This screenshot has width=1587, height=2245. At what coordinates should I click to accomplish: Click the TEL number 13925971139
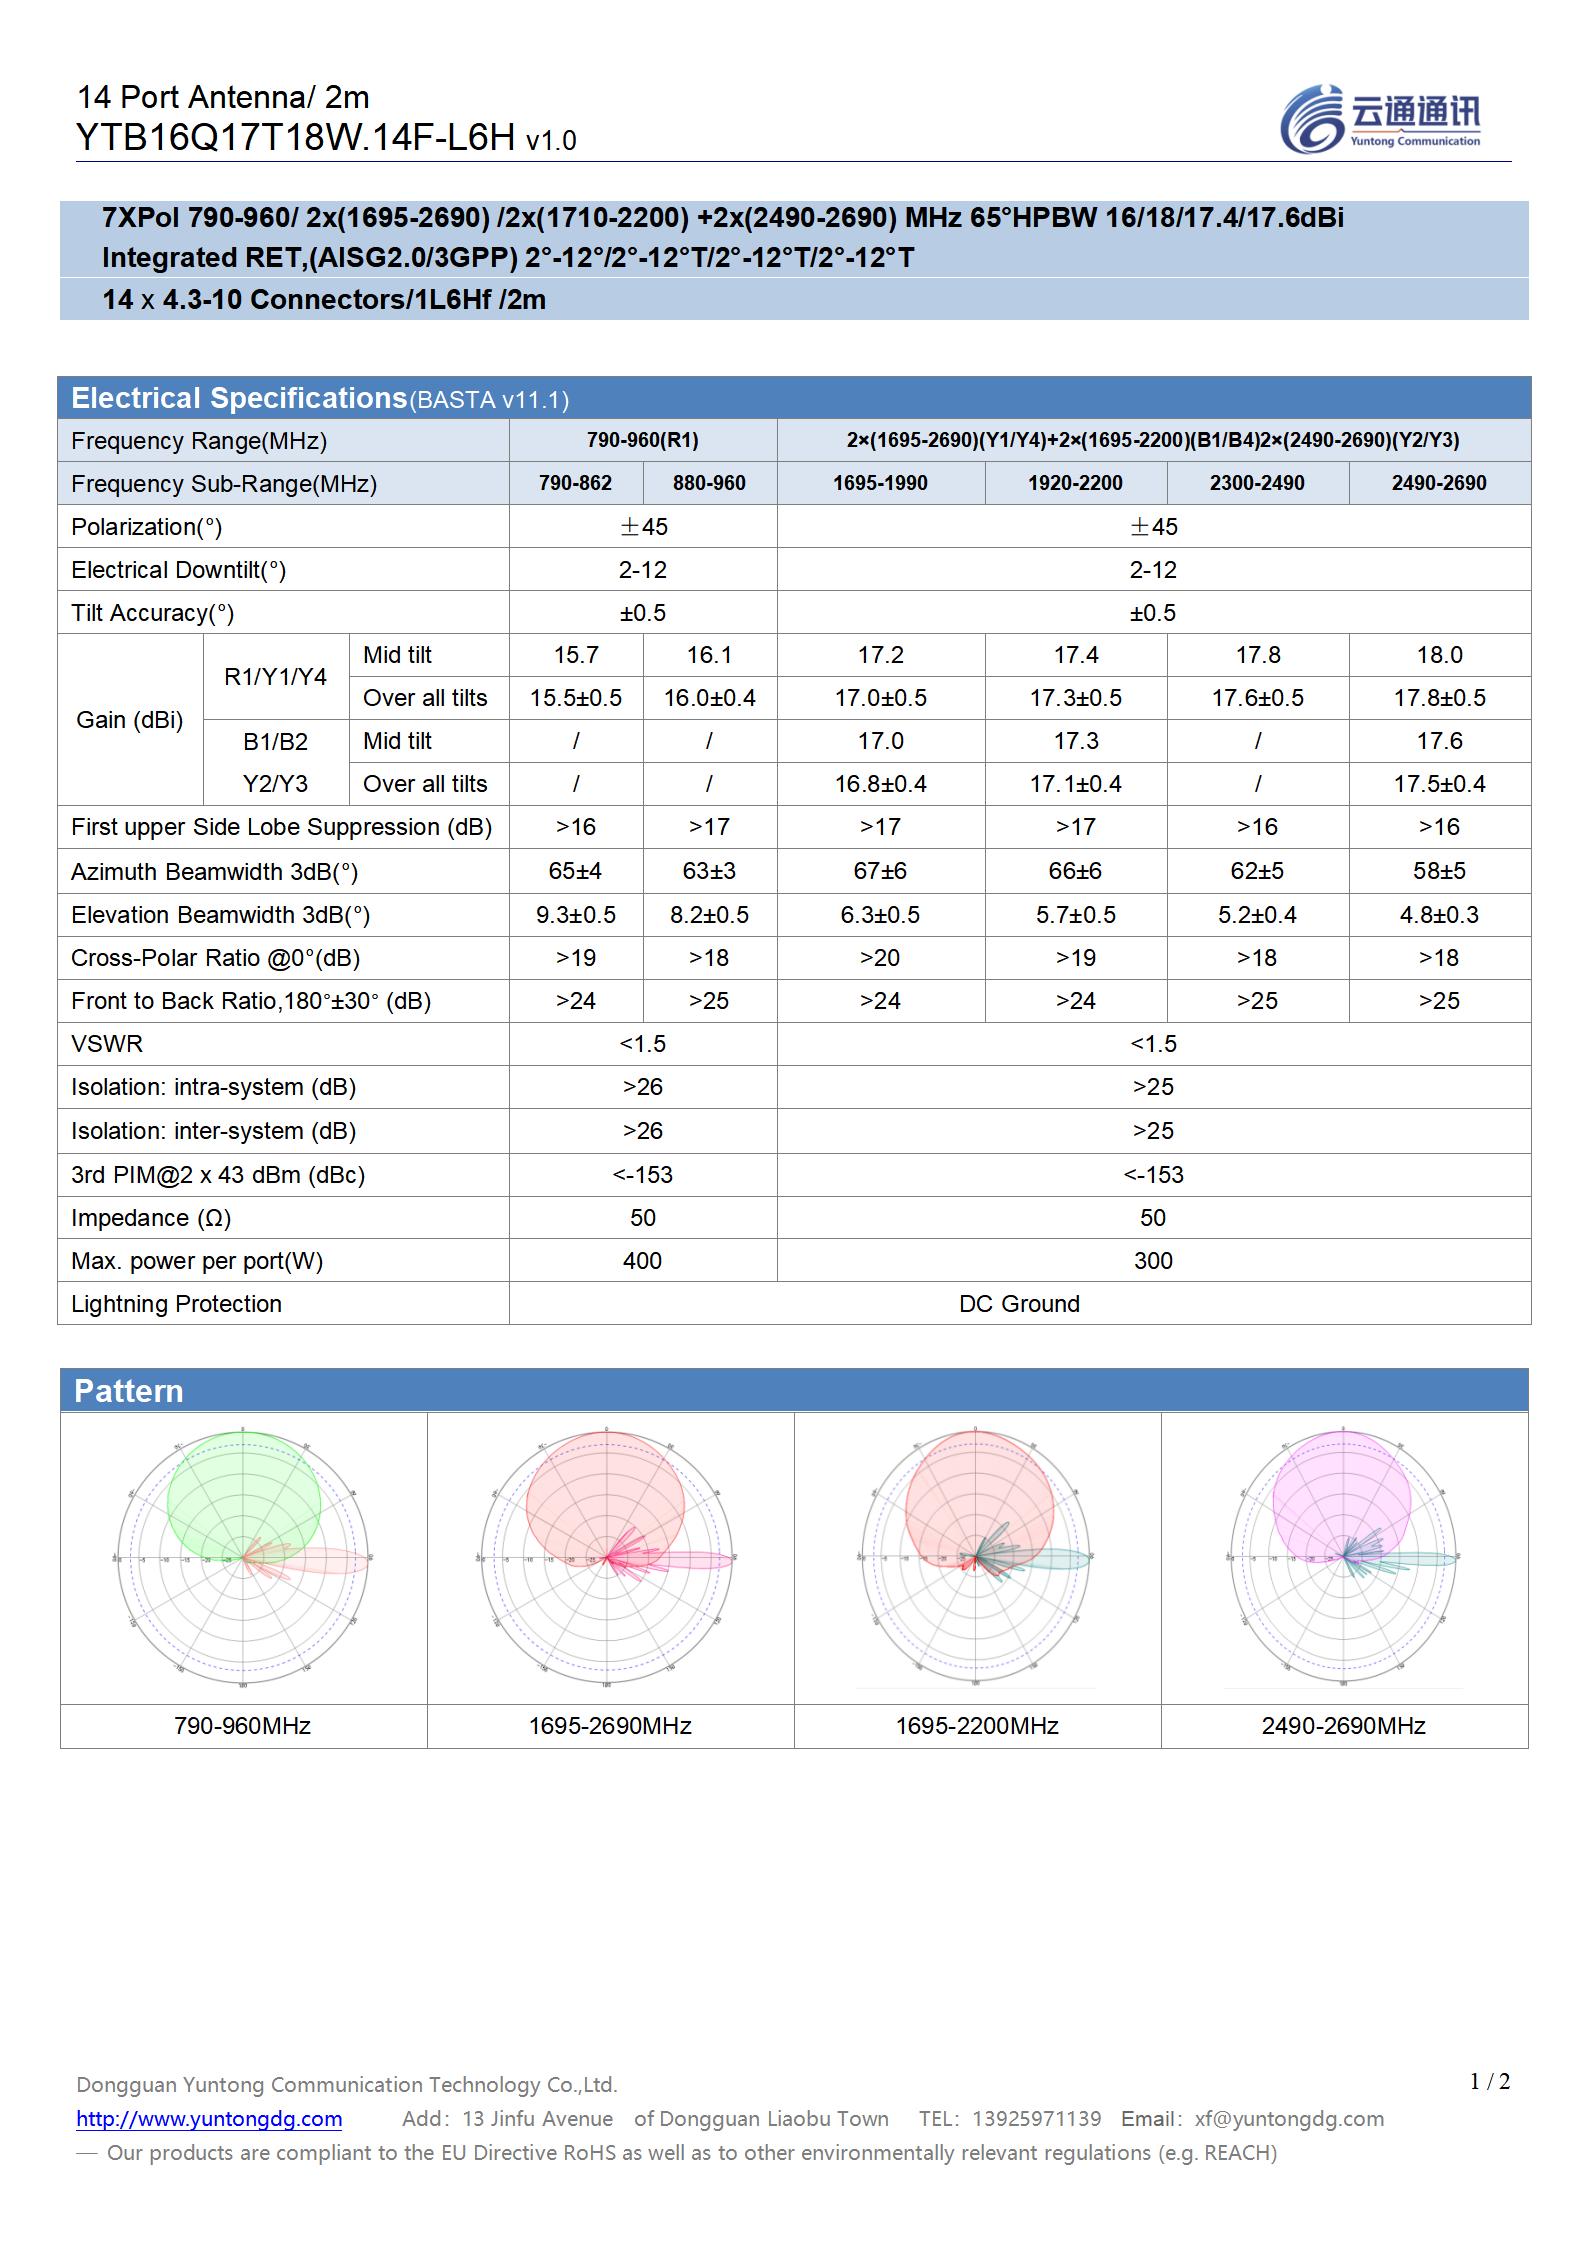(1036, 2119)
